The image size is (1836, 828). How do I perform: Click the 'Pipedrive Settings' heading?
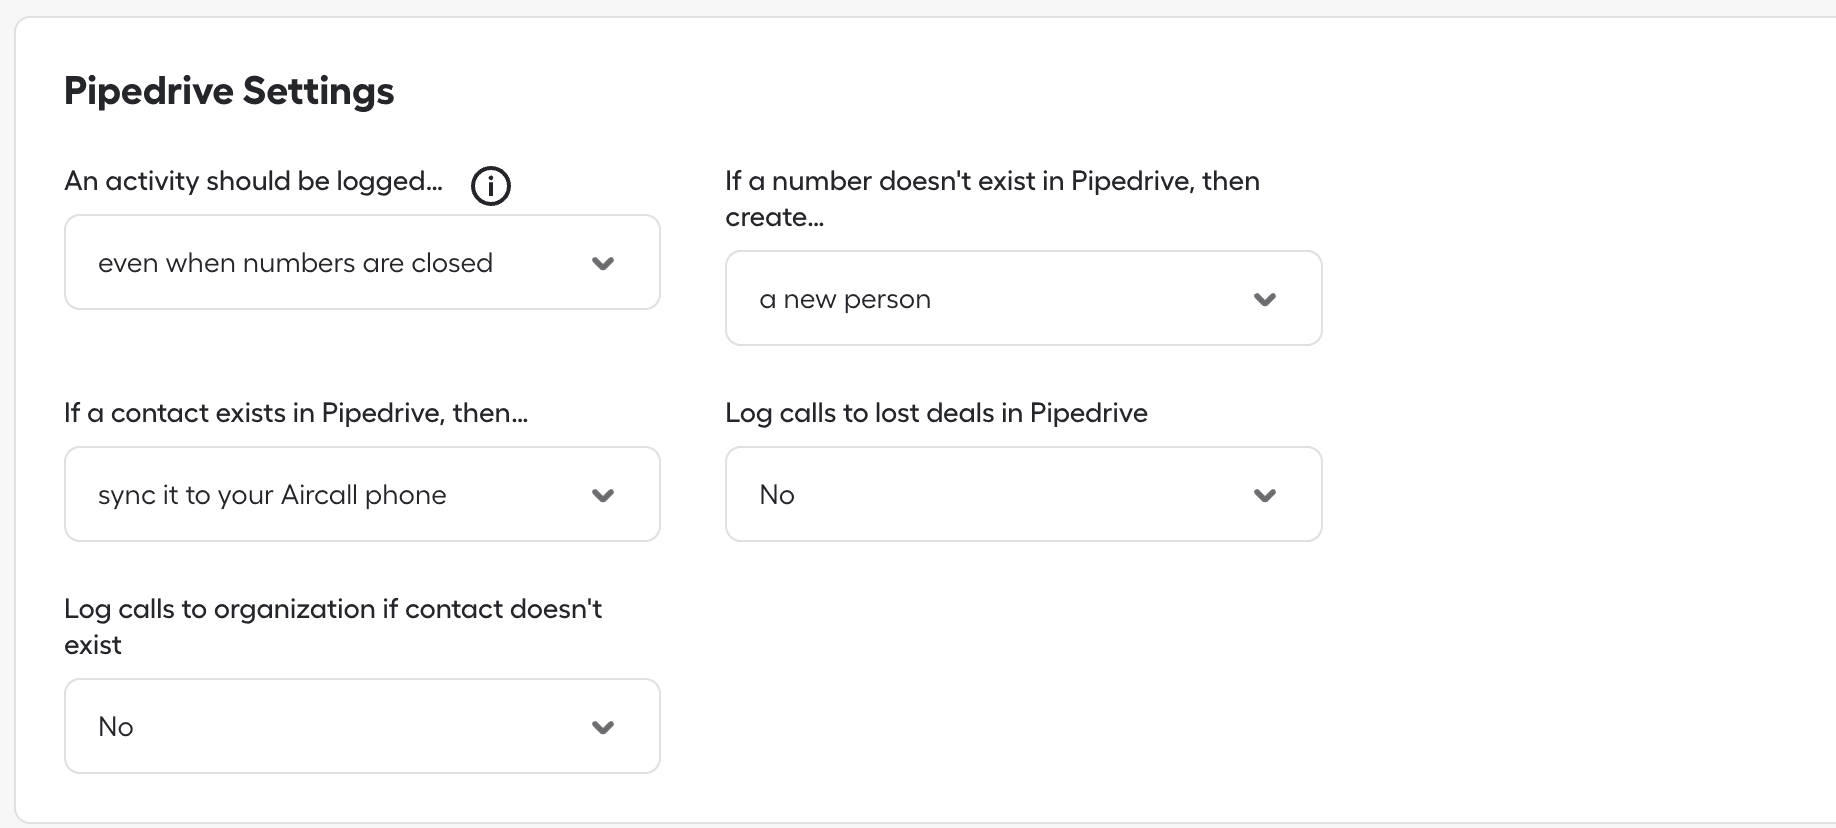pos(229,91)
